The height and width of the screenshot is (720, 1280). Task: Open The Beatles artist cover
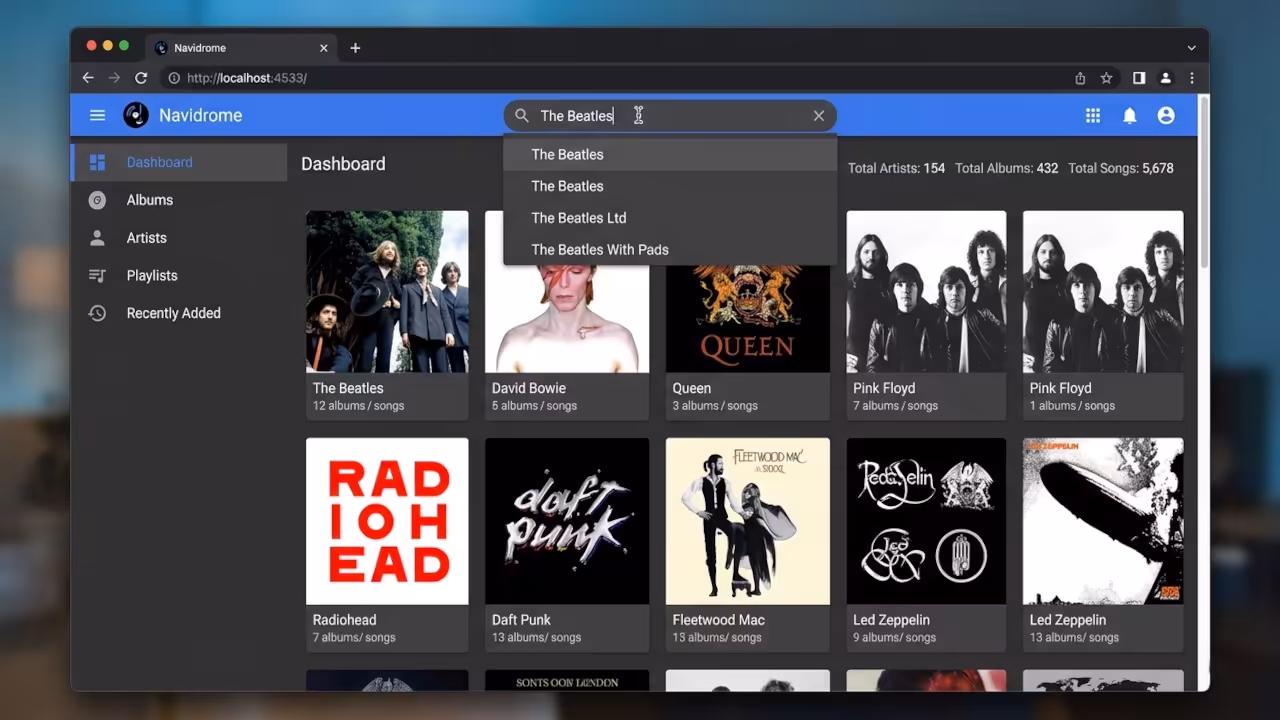(387, 291)
